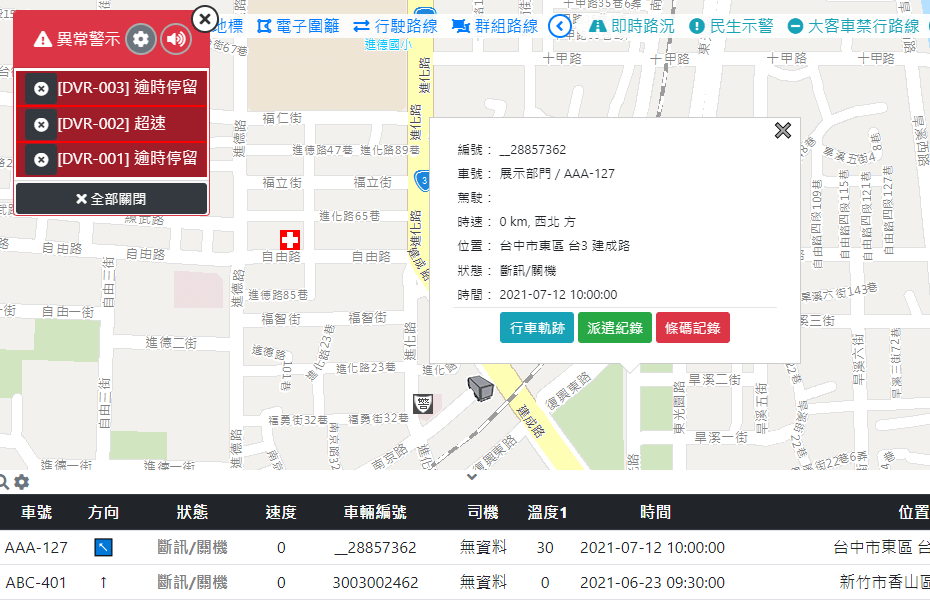The width and height of the screenshot is (930, 606).
Task: Click the 行車軌跡 driving track button
Action: [536, 328]
